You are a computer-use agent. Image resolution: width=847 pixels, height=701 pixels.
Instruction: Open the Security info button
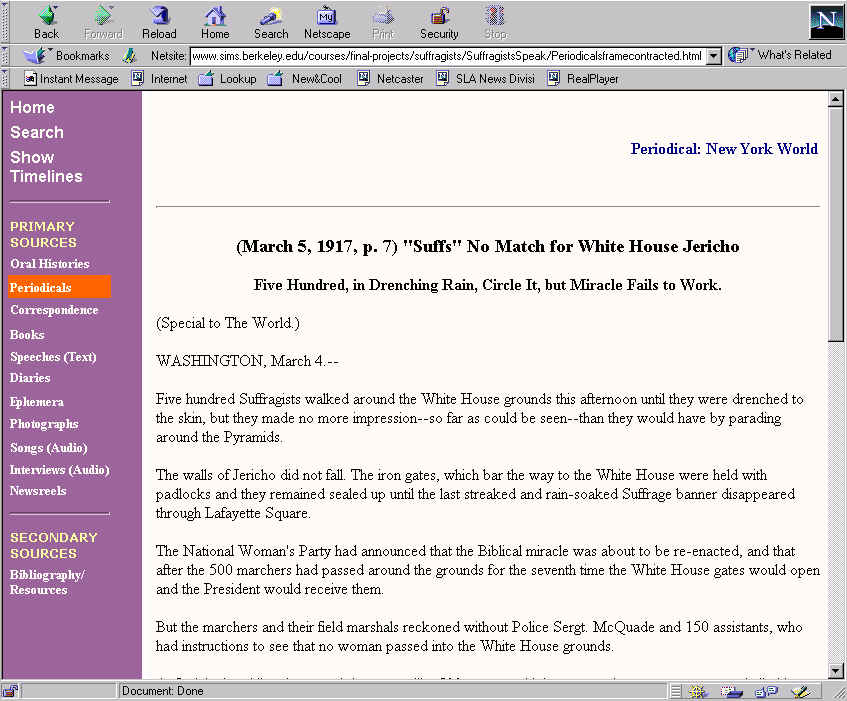[439, 23]
